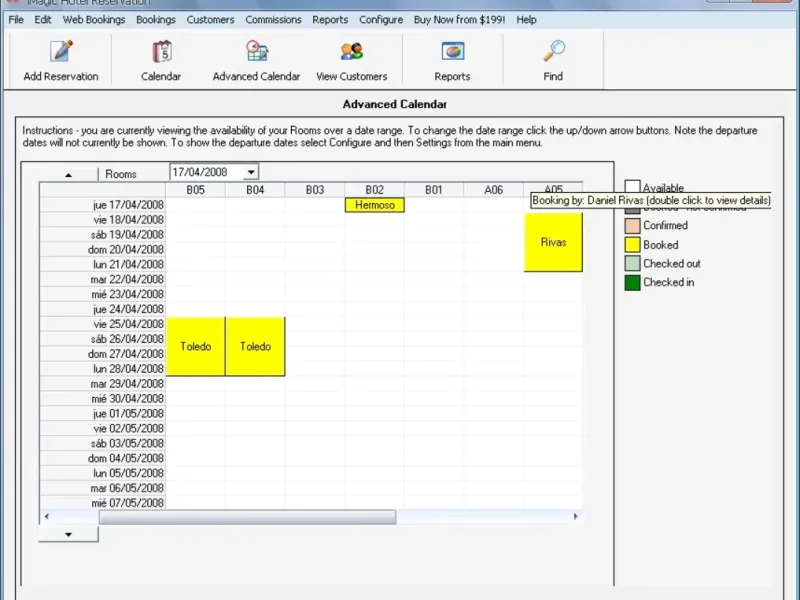
Task: Select the row lun 21/04/2008
Action: pos(103,264)
